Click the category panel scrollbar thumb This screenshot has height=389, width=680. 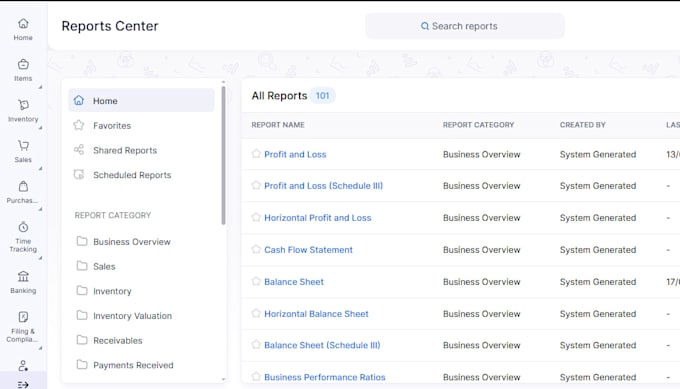223,155
